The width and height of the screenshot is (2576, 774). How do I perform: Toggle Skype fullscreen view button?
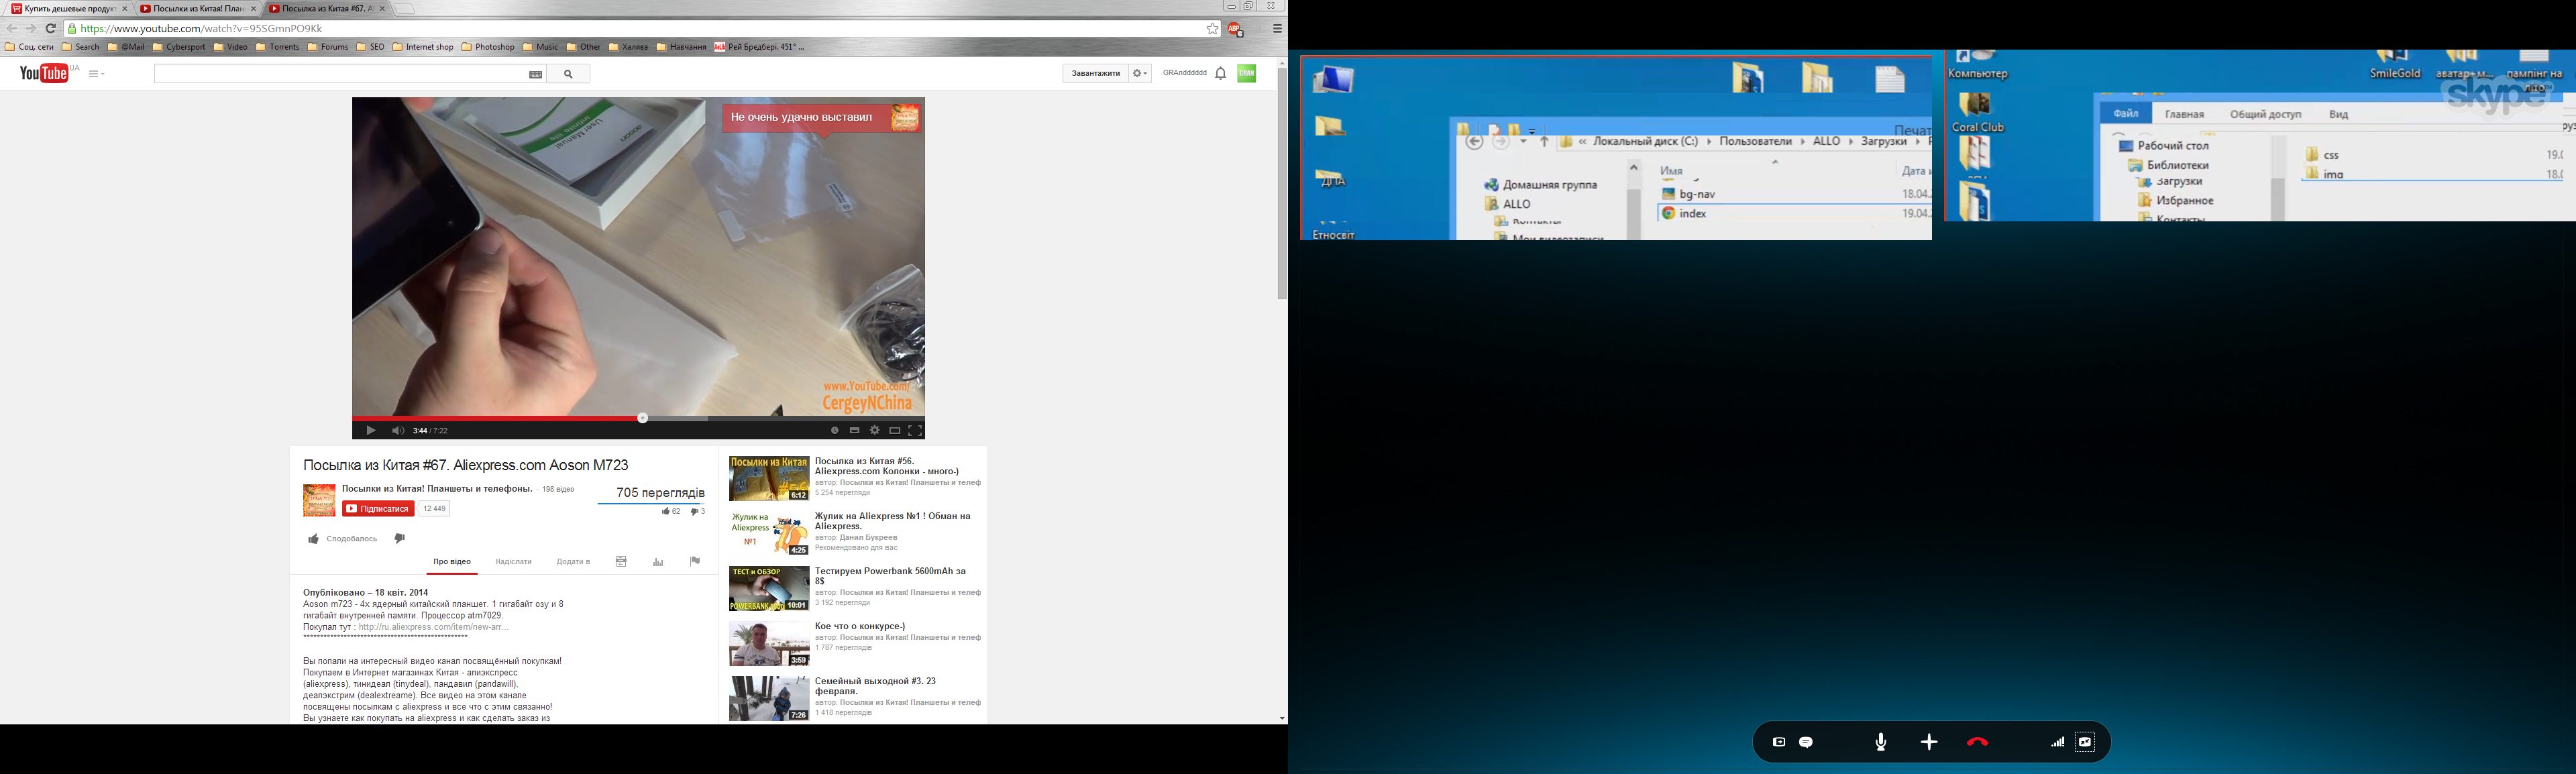[2085, 742]
